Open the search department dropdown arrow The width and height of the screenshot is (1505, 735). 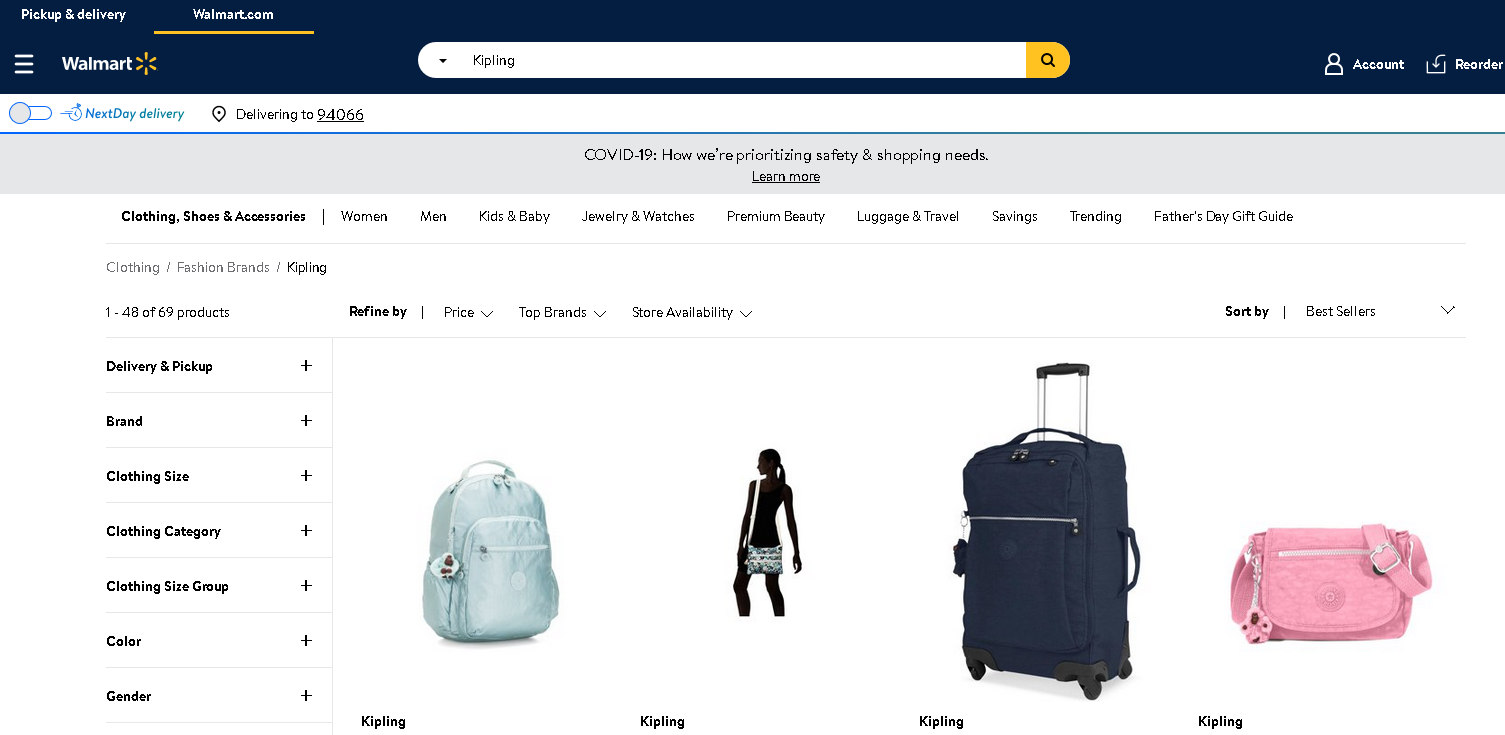[443, 61]
